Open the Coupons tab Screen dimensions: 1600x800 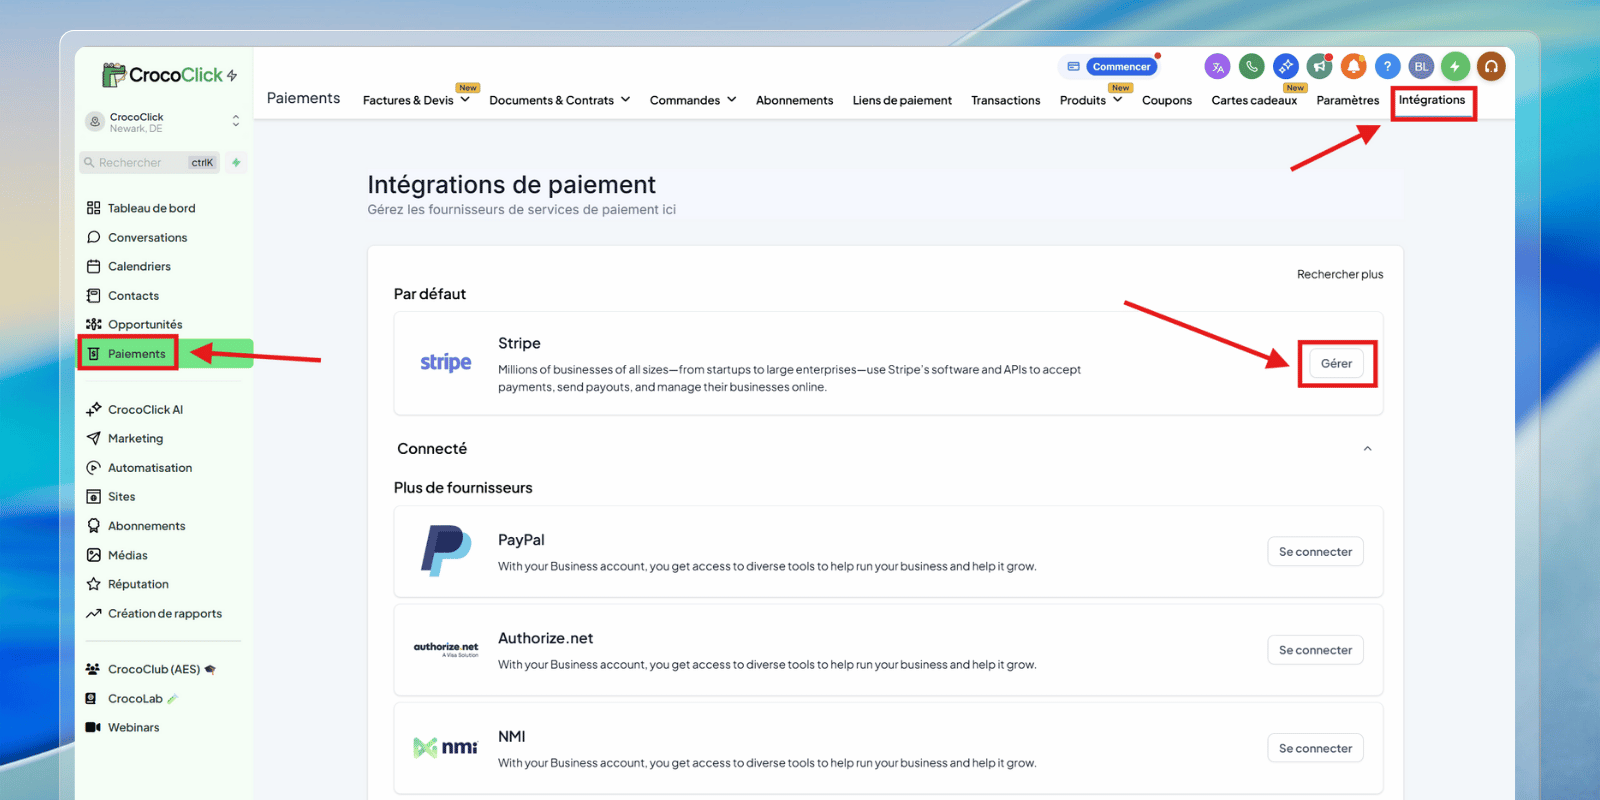[1167, 100]
